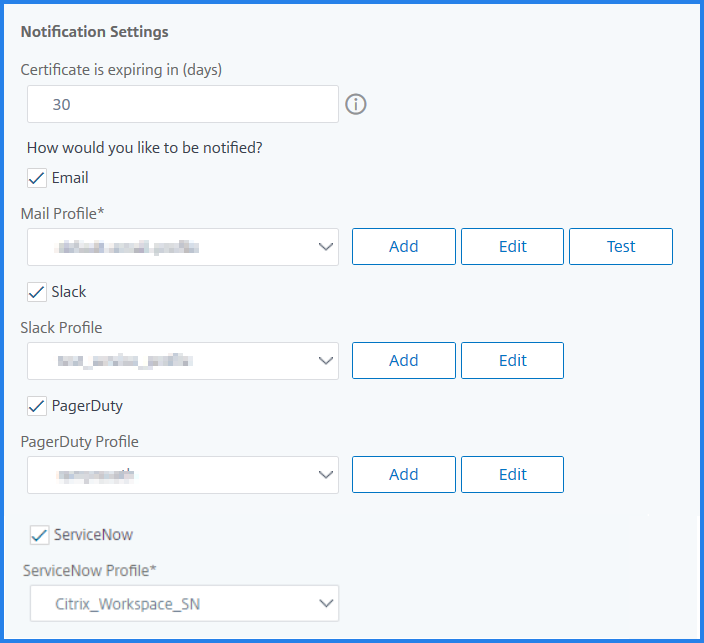Edit the selected PagerDuty profile

click(x=512, y=475)
